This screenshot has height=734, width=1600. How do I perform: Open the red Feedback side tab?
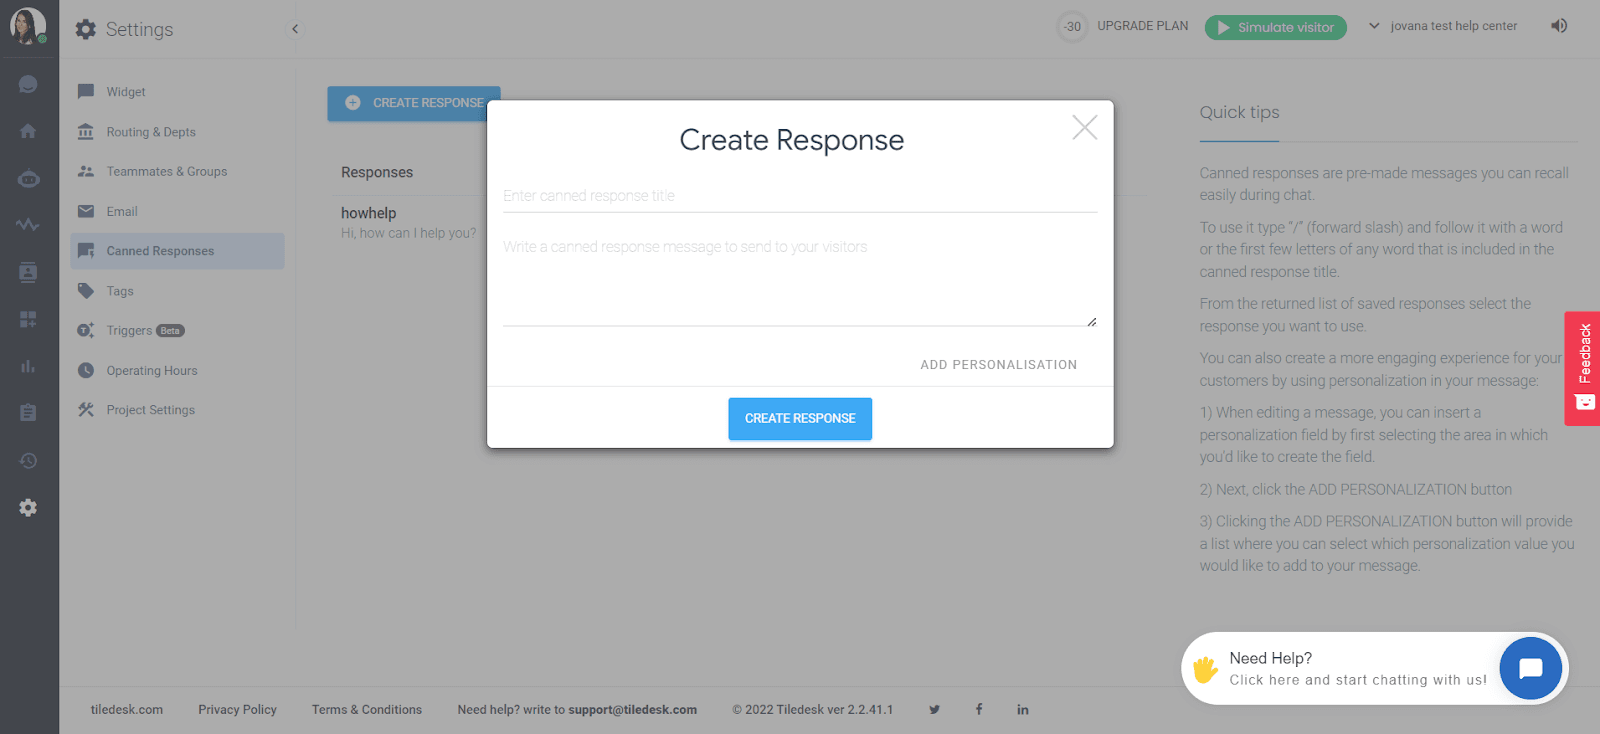[1584, 368]
